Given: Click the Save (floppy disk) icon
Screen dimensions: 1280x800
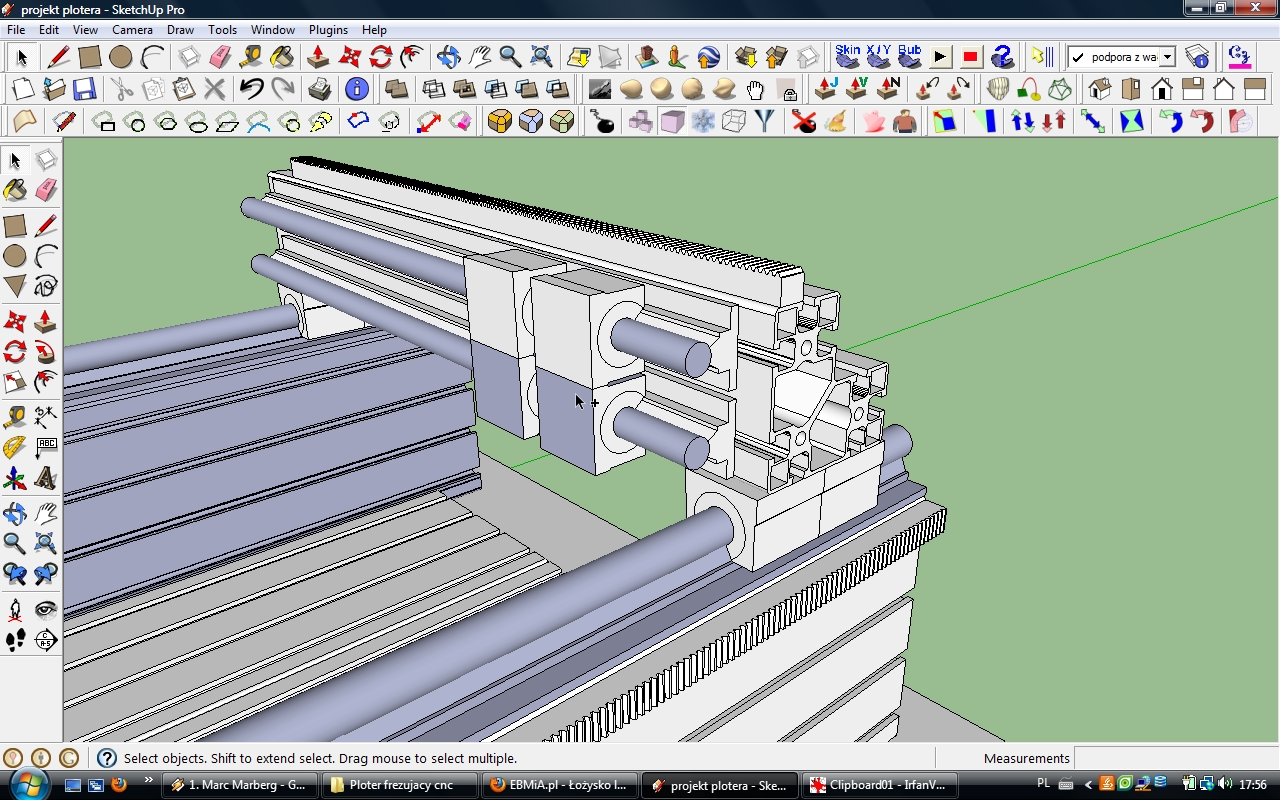Looking at the screenshot, I should click(x=84, y=90).
